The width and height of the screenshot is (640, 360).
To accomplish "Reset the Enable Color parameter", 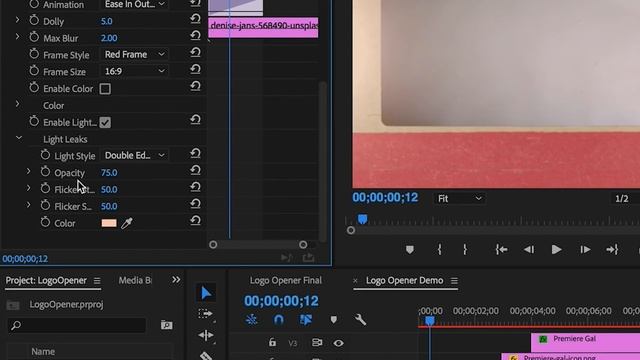I will point(195,86).
